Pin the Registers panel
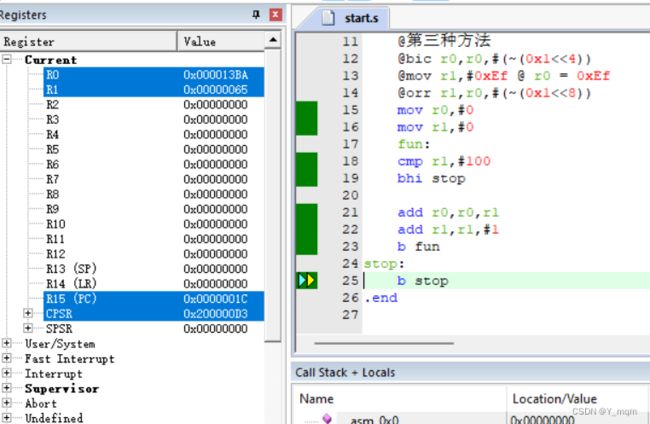The width and height of the screenshot is (650, 424). (x=256, y=15)
